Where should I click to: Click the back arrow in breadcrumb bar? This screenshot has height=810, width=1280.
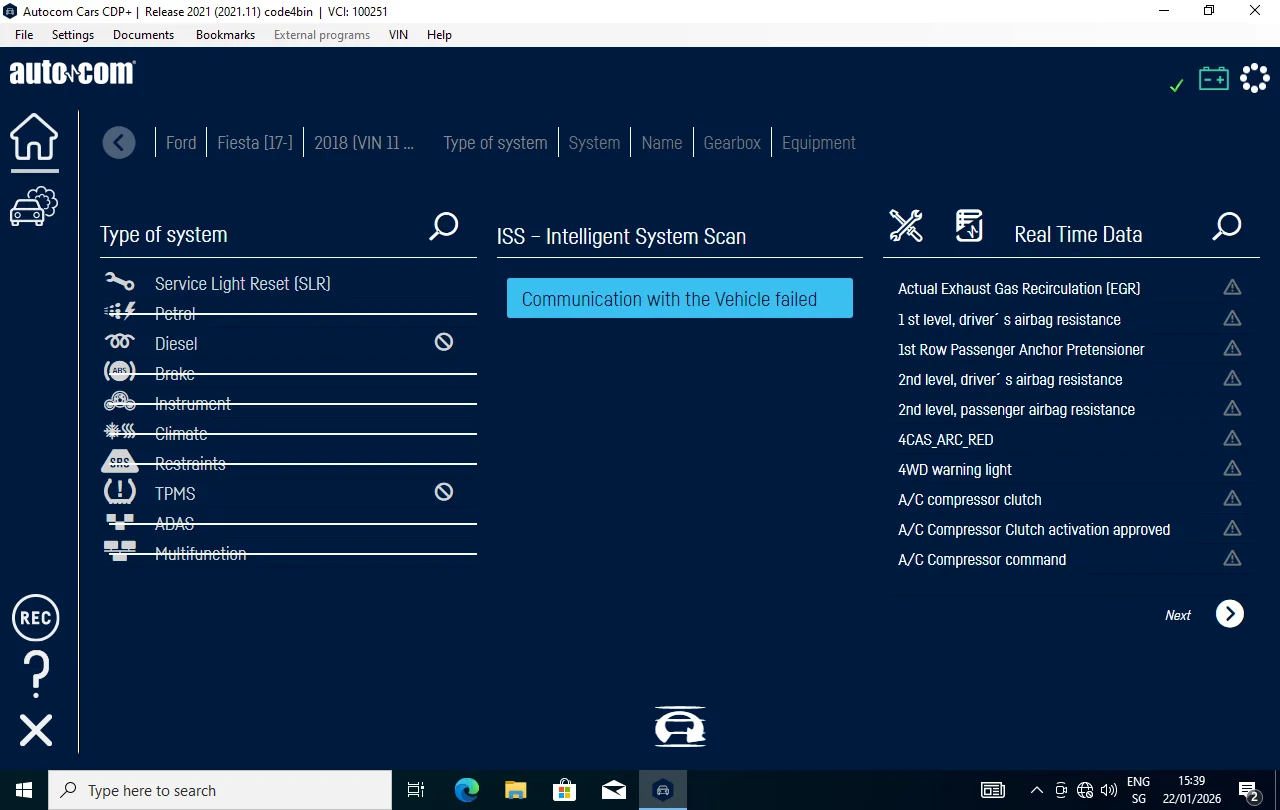(x=119, y=143)
